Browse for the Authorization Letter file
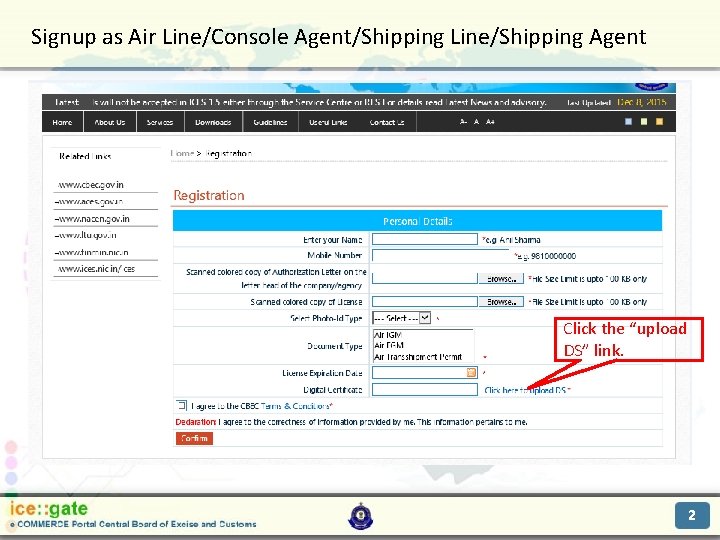 pos(501,278)
